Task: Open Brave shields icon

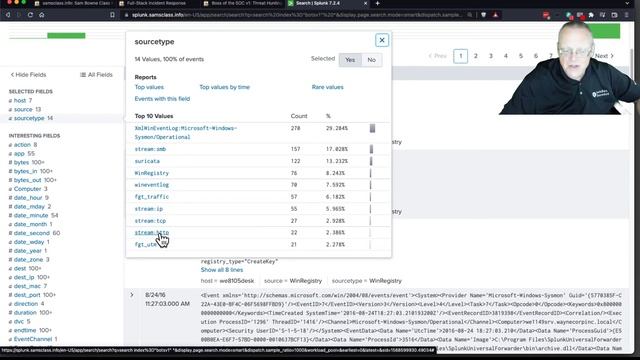Action: coord(484,15)
